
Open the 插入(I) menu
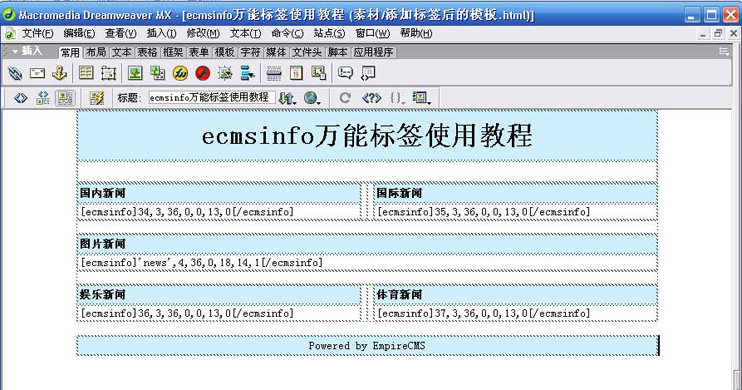tap(161, 33)
